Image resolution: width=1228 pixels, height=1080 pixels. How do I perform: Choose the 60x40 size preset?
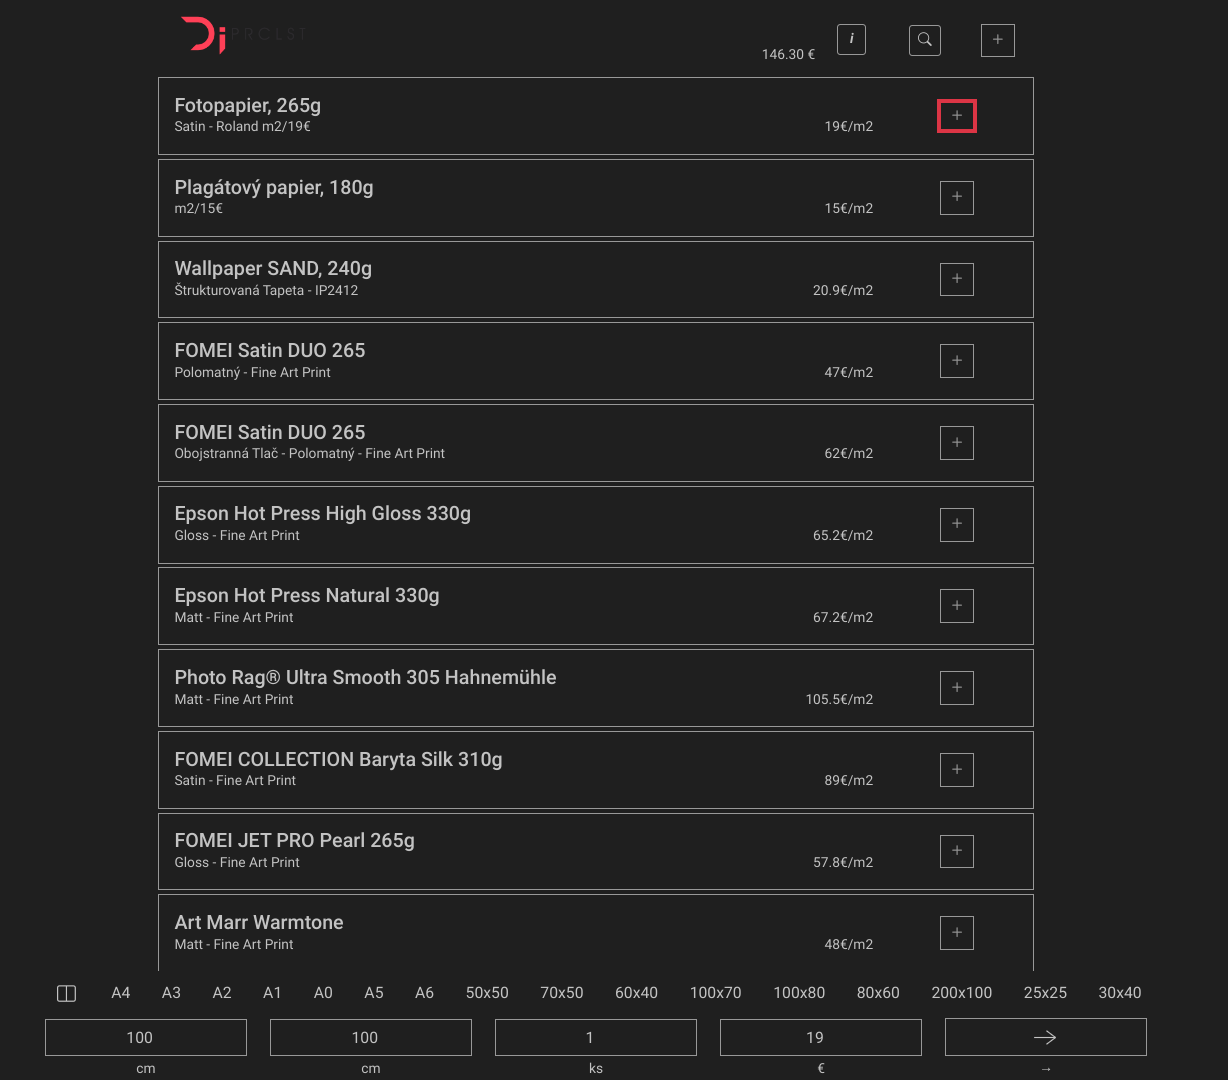(x=637, y=993)
